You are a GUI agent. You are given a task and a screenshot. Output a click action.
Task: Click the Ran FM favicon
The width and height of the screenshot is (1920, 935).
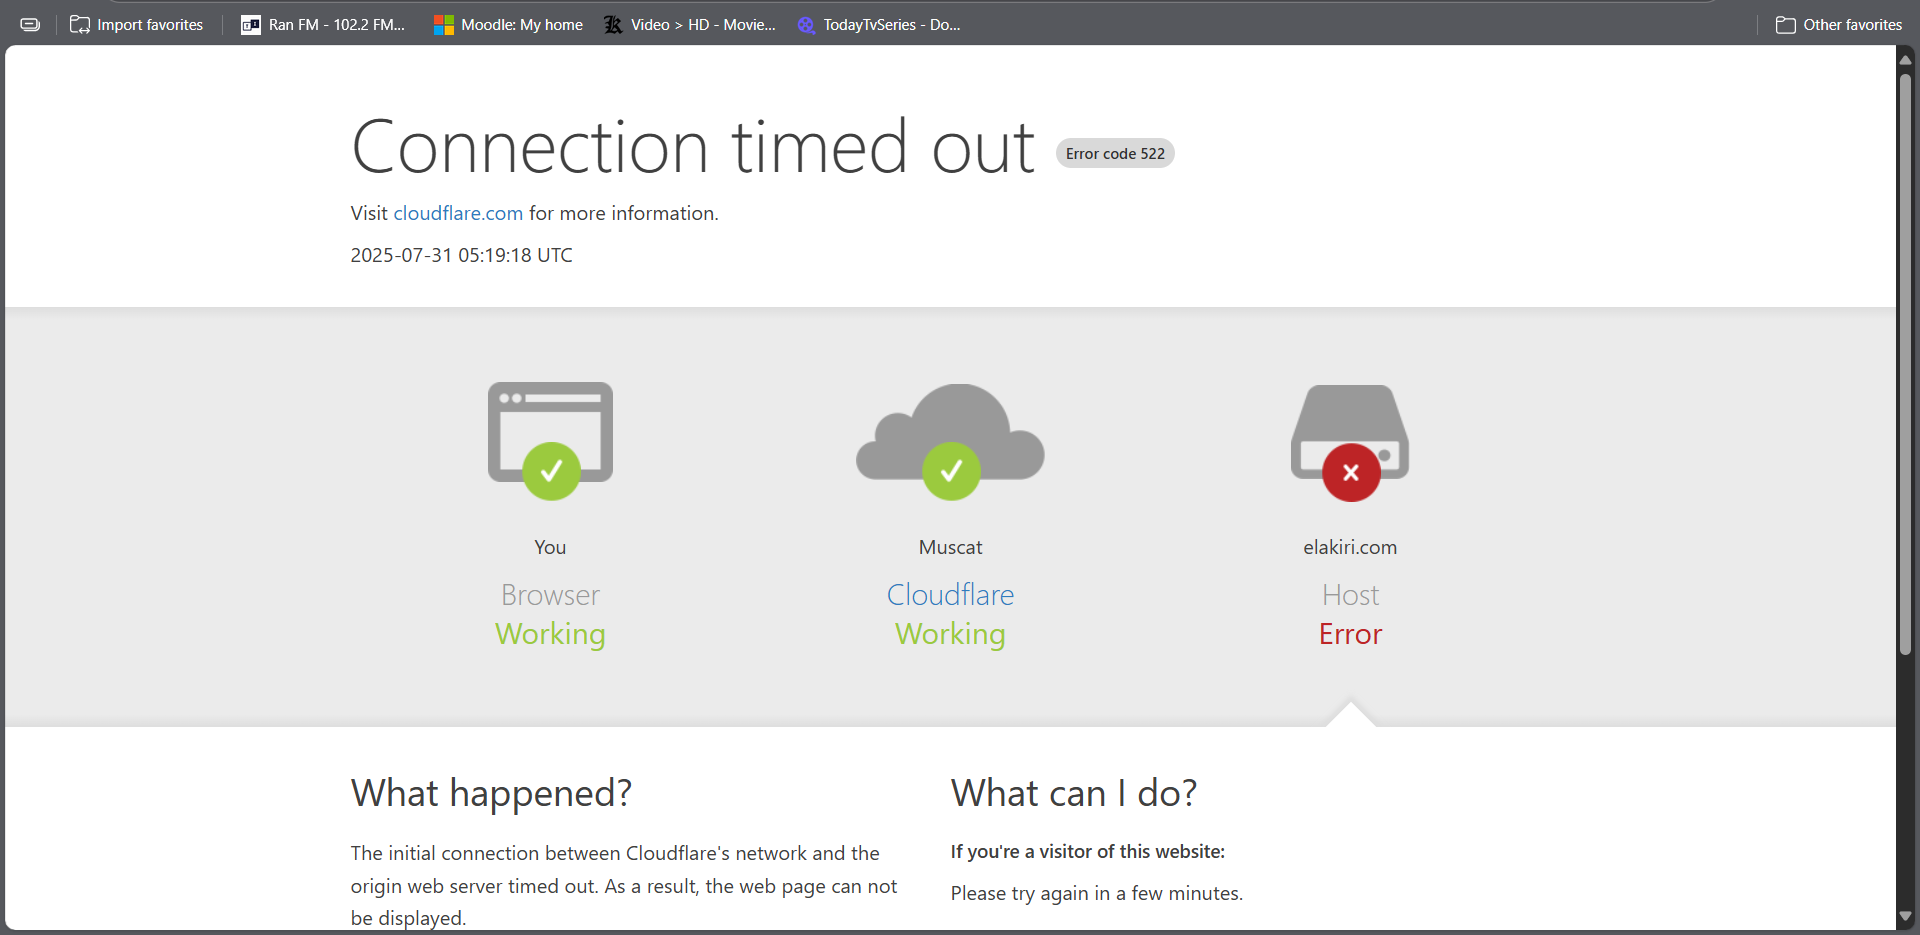251,25
